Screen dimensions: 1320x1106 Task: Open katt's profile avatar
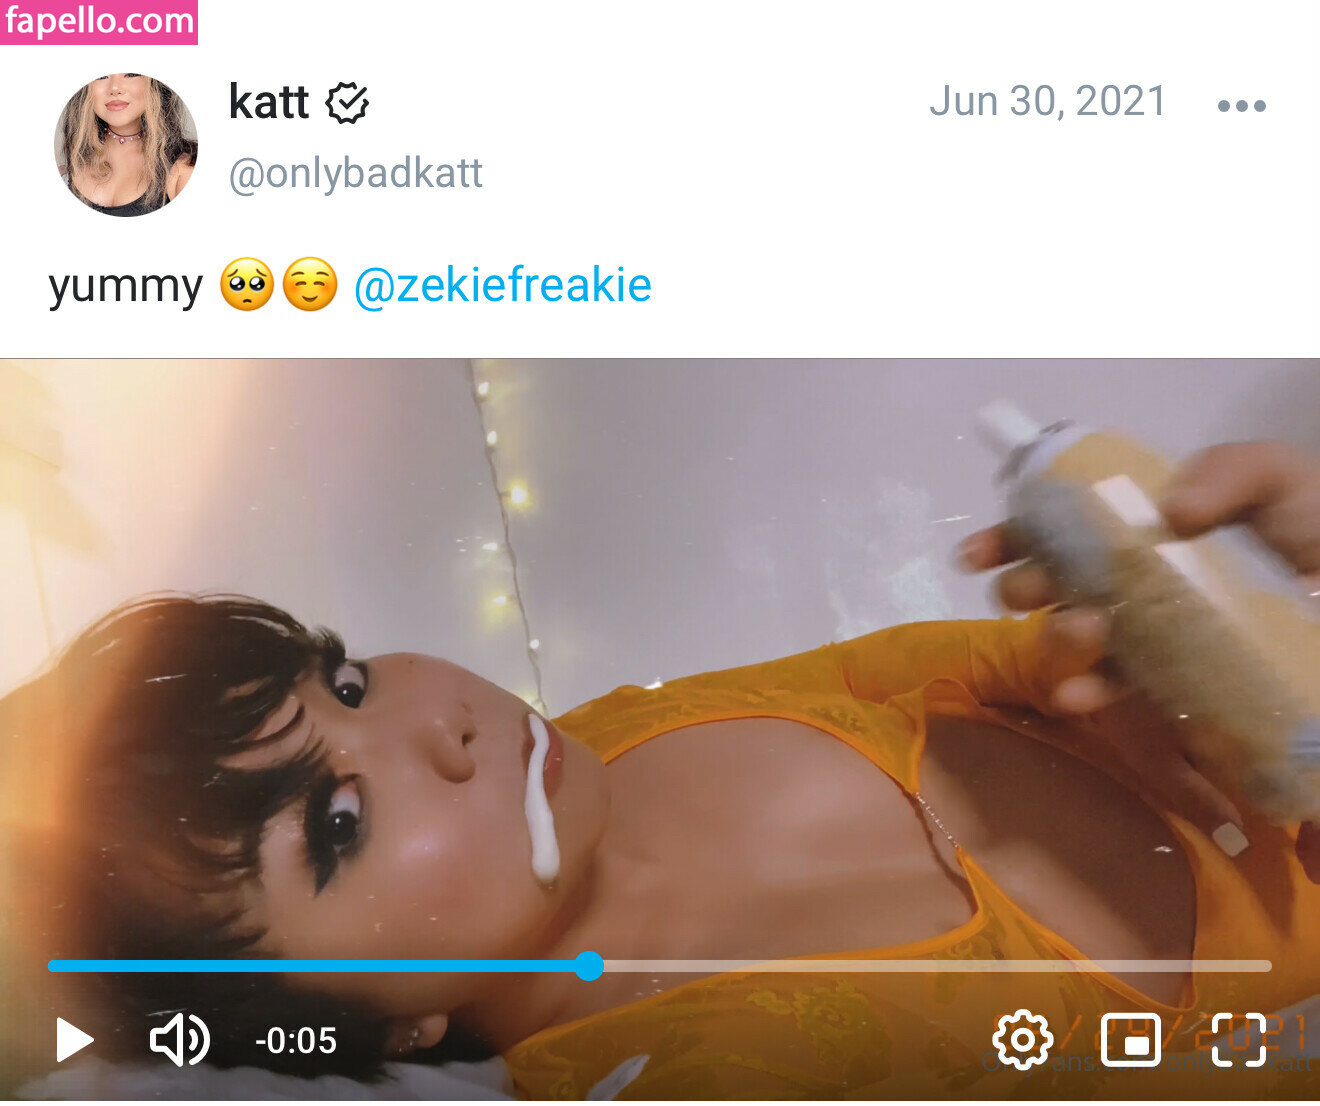pos(126,145)
